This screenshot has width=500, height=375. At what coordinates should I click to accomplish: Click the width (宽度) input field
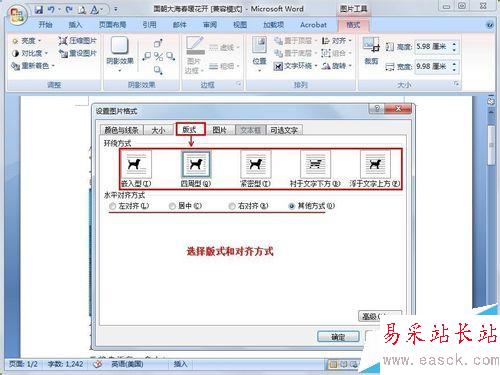pyautogui.click(x=433, y=66)
